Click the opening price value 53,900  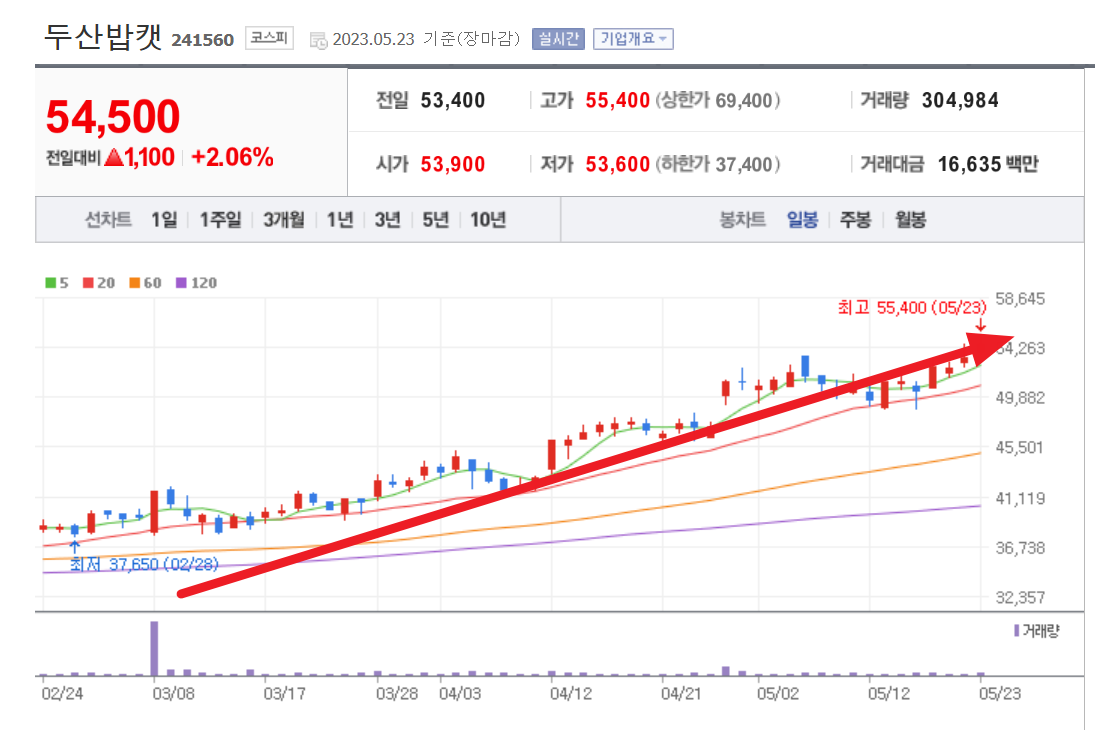click(453, 165)
